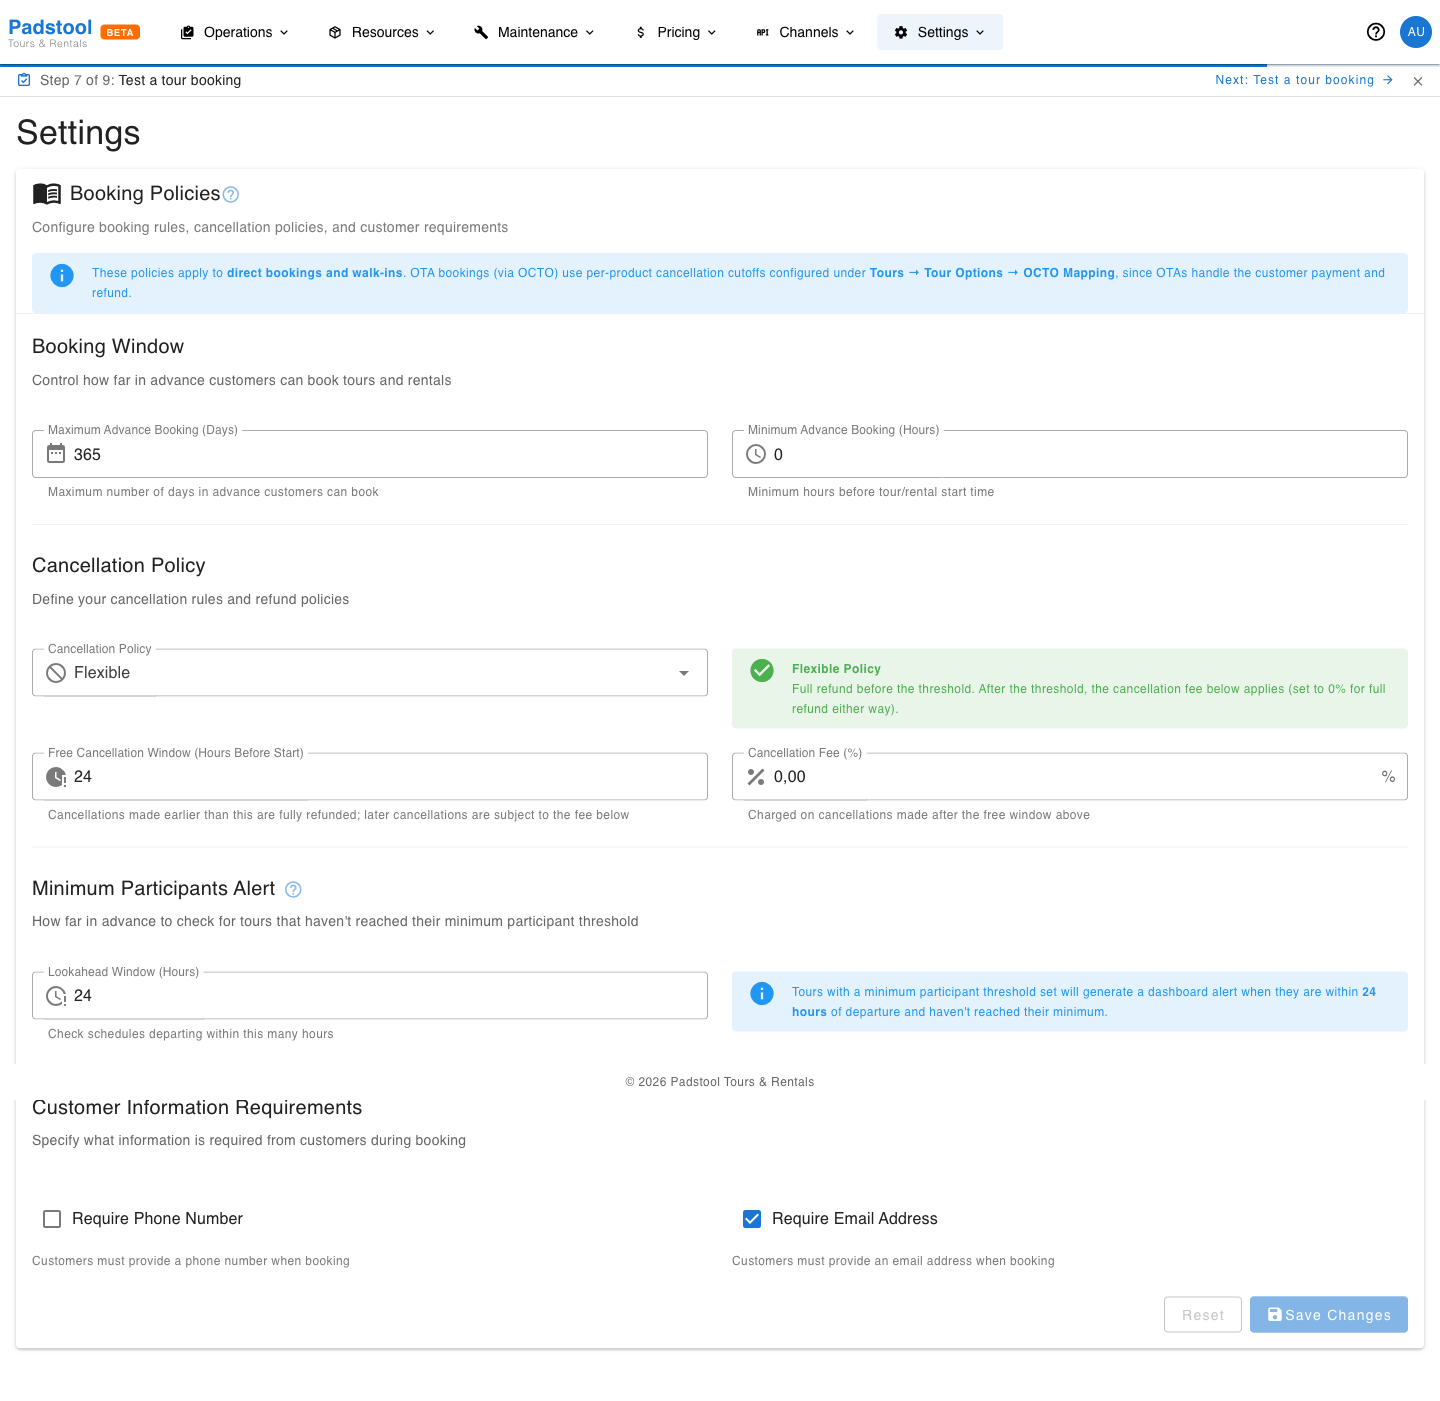
Task: Open the Resources menu
Action: coord(382,32)
